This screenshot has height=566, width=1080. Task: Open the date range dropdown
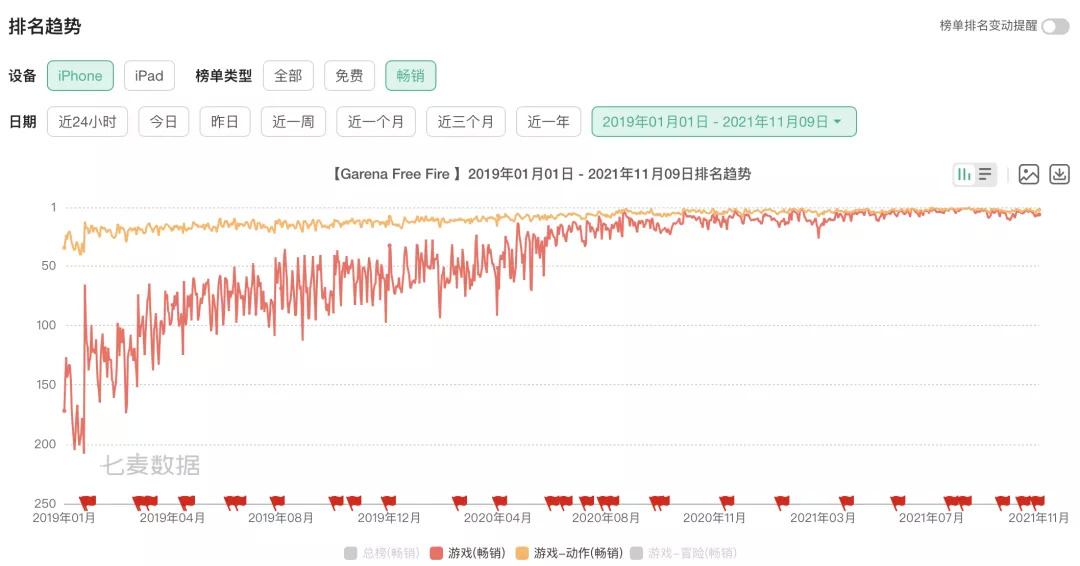pos(723,122)
